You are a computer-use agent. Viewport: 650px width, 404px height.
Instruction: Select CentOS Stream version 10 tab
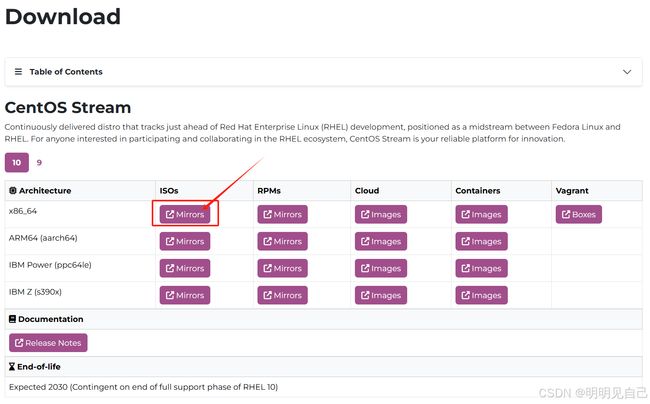tap(17, 162)
